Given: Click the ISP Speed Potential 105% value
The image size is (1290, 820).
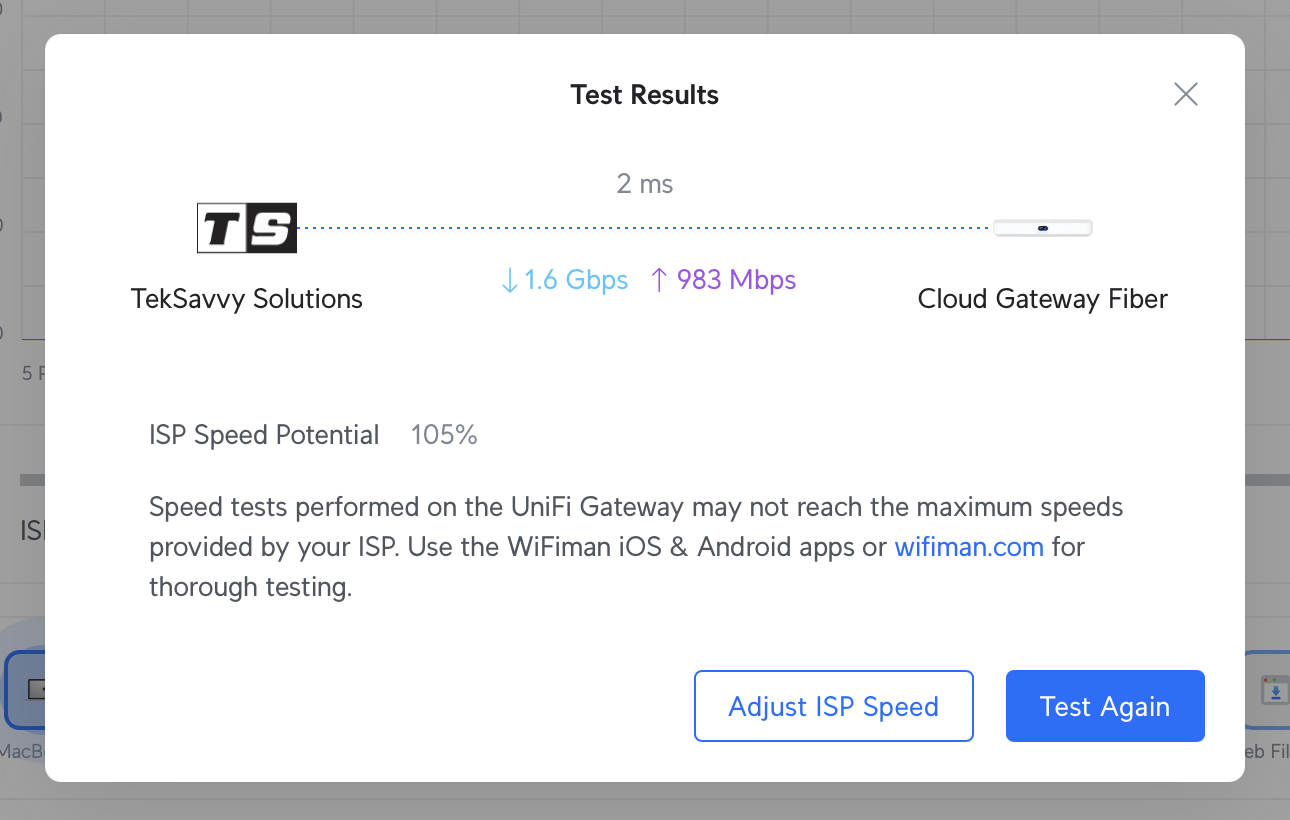Looking at the screenshot, I should click(444, 435).
